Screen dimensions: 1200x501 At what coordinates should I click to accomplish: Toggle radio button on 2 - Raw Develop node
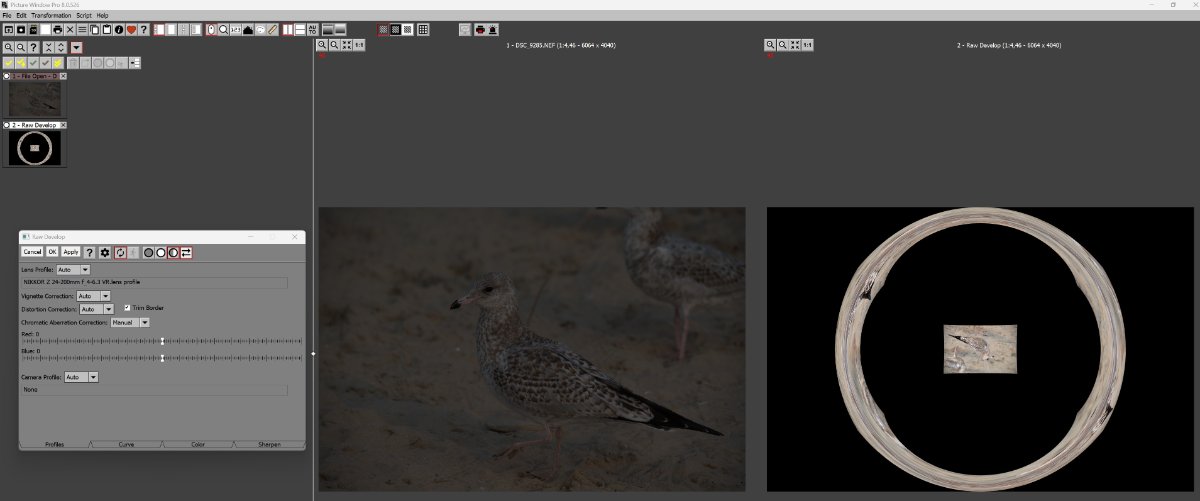point(6,125)
